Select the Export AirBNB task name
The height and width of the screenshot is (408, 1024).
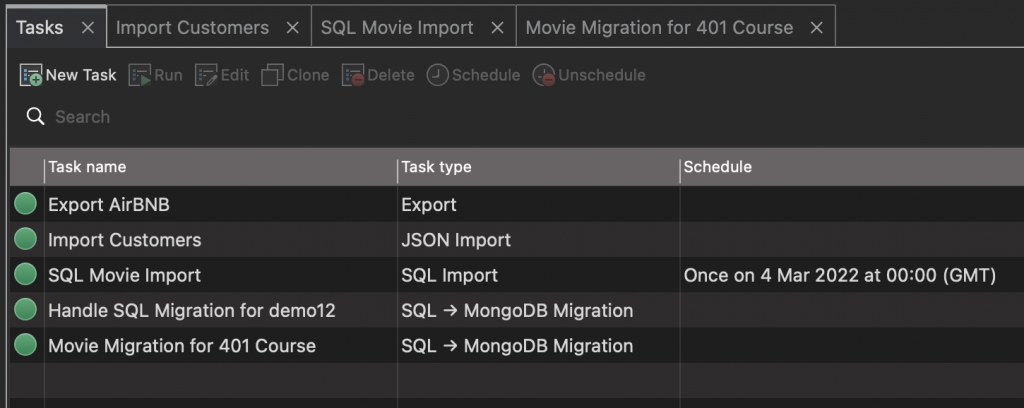coord(108,204)
